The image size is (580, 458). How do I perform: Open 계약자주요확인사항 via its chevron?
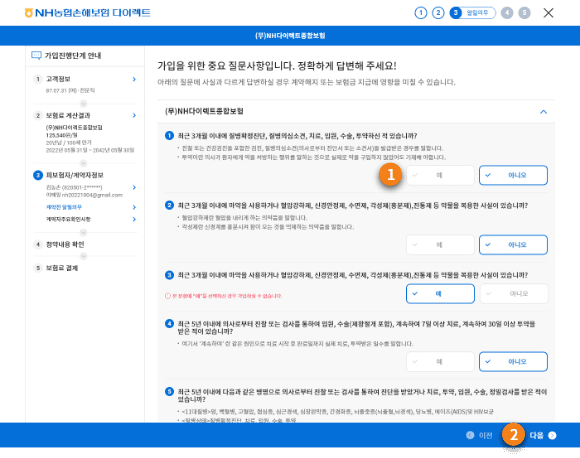(x=134, y=219)
